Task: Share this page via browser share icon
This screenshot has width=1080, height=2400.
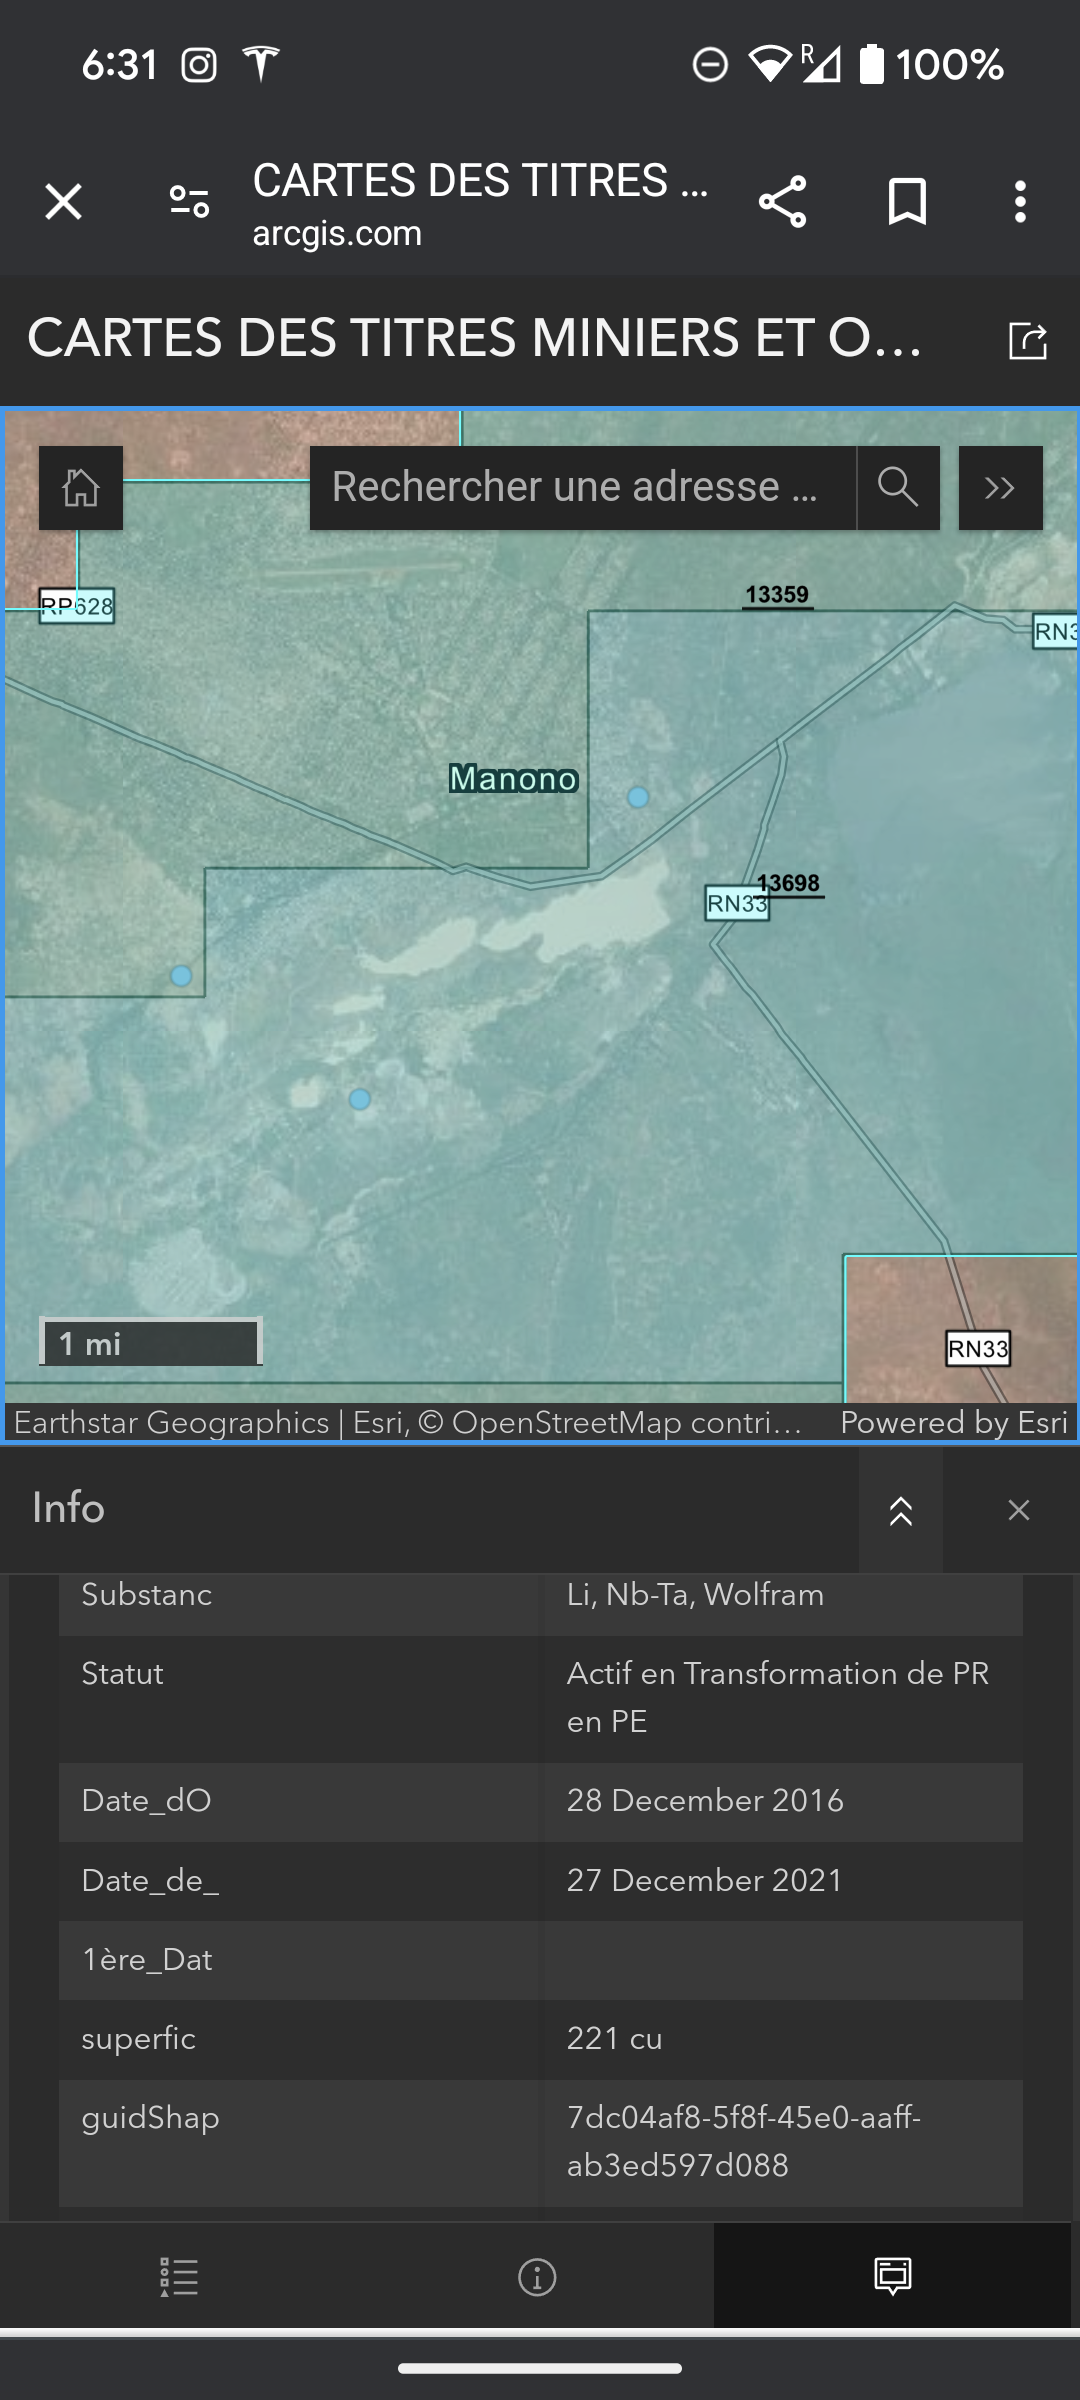Action: [782, 202]
